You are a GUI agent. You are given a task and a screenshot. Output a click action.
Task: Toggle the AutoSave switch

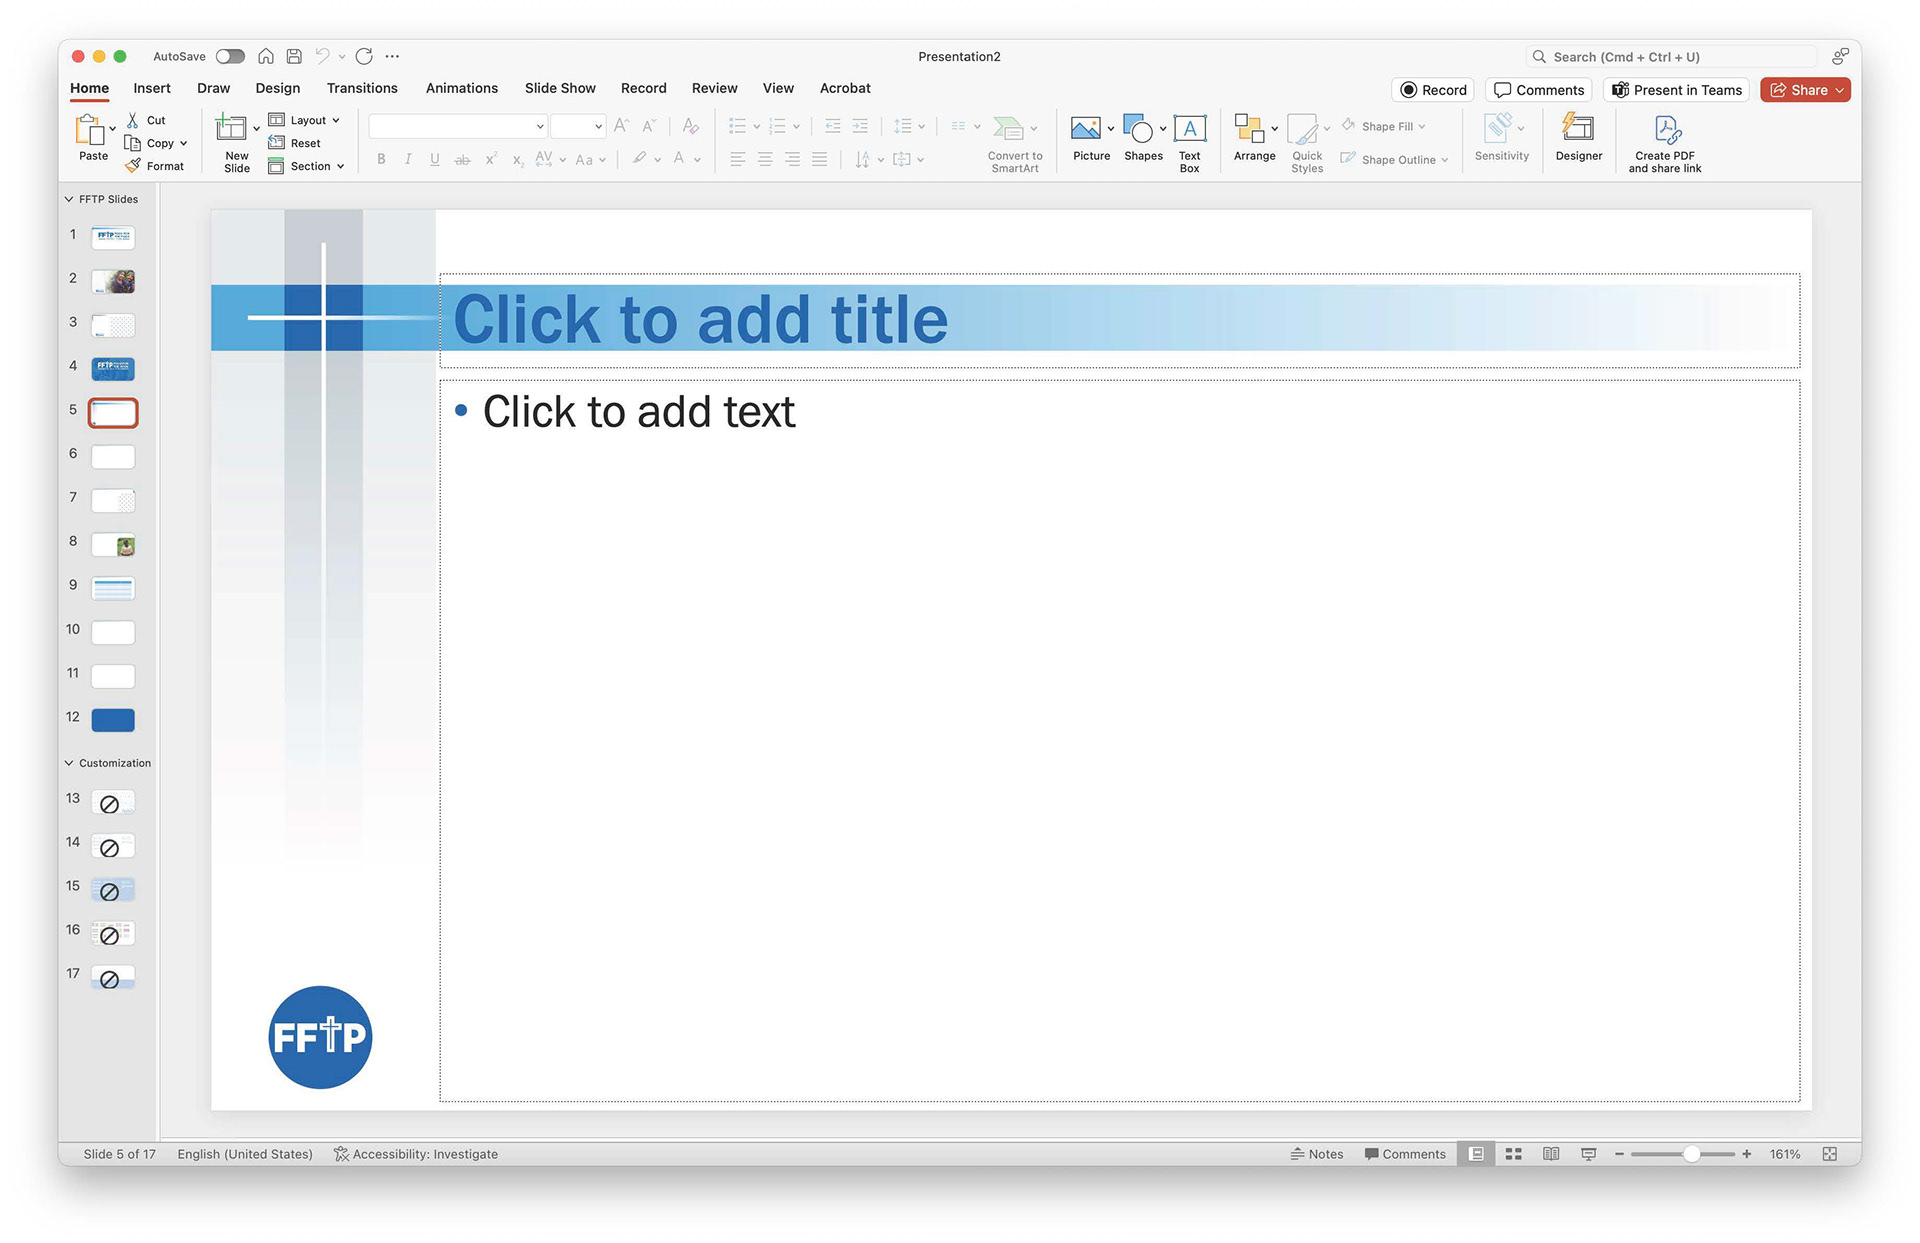[x=230, y=57]
